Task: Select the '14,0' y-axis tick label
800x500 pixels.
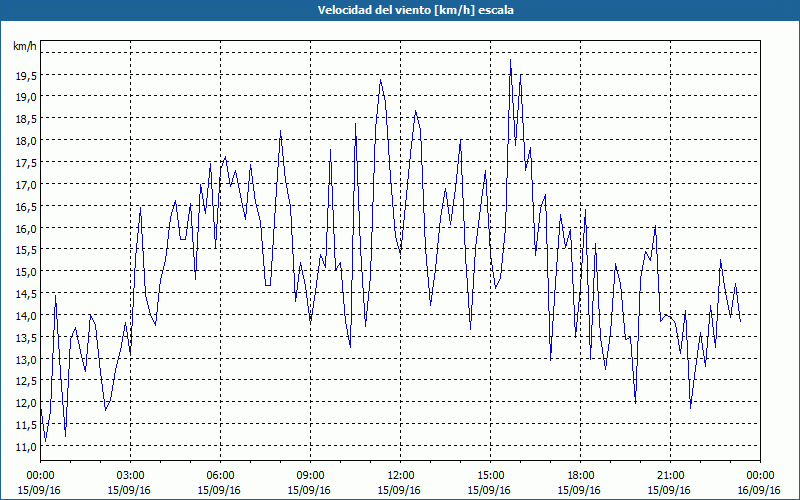Action: point(26,316)
